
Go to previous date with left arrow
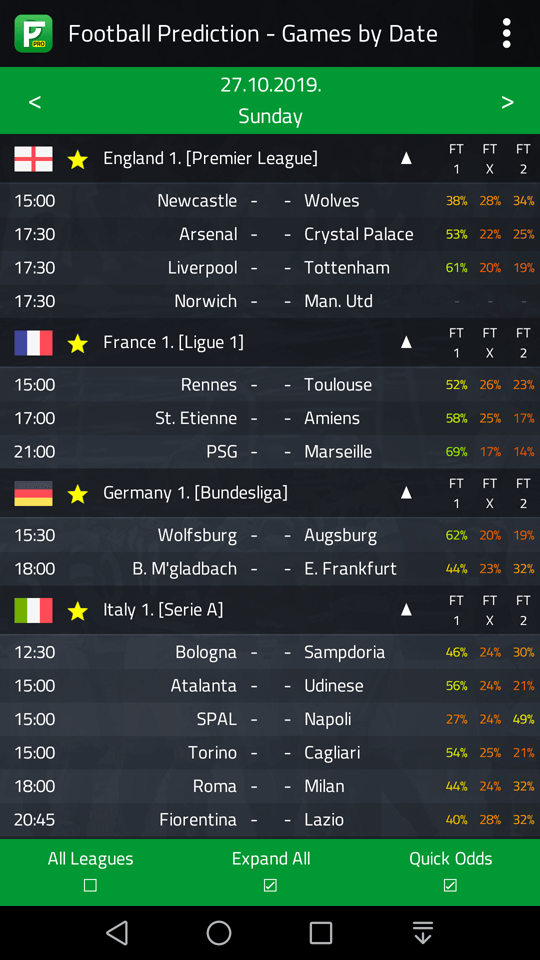pos(35,102)
